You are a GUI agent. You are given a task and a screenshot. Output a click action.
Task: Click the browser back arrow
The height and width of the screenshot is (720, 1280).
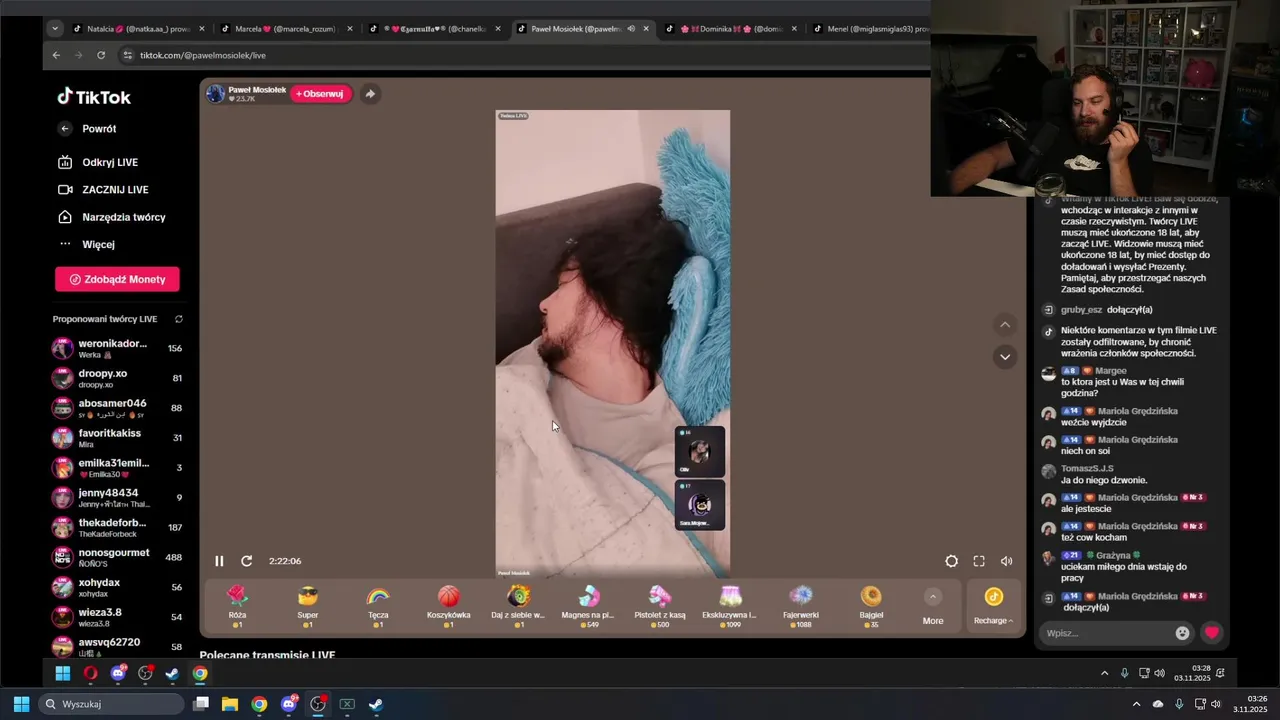[x=56, y=55]
